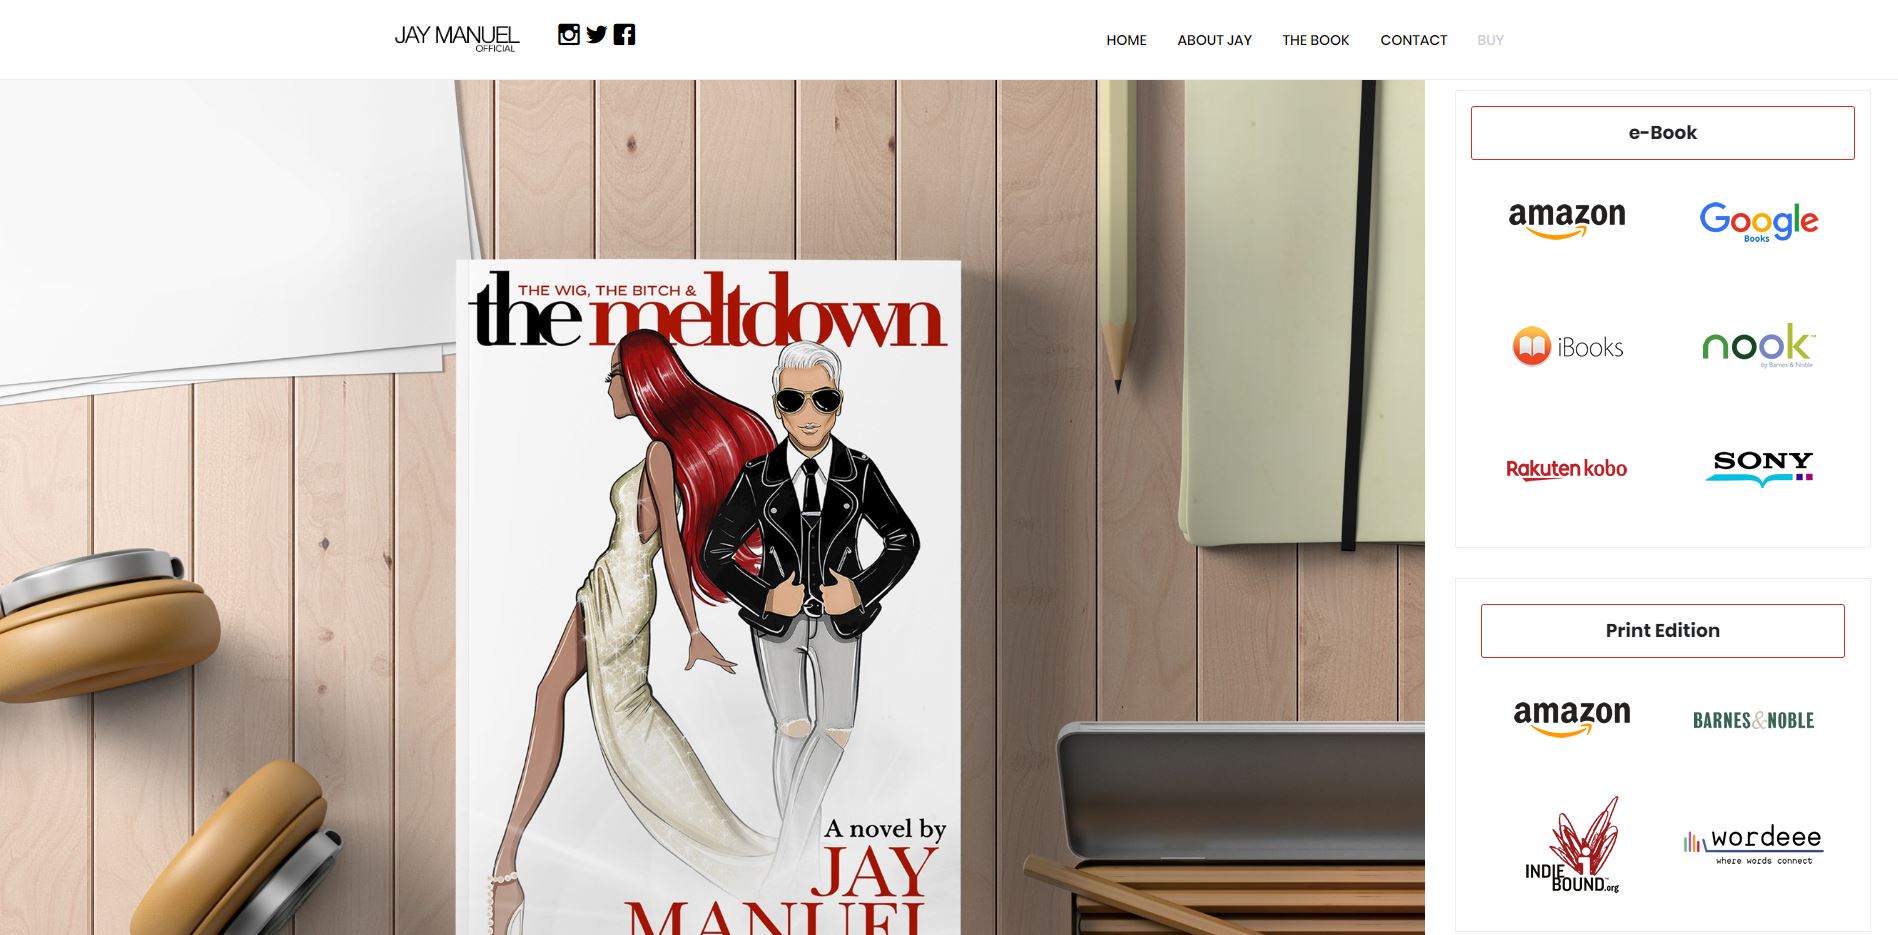Image resolution: width=1898 pixels, height=935 pixels.
Task: Open the Twitter social icon
Action: point(597,35)
